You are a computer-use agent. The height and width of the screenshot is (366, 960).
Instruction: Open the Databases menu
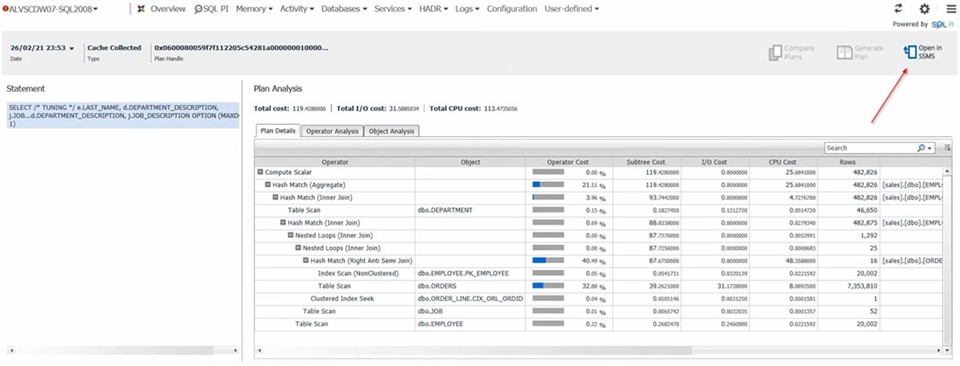click(343, 9)
